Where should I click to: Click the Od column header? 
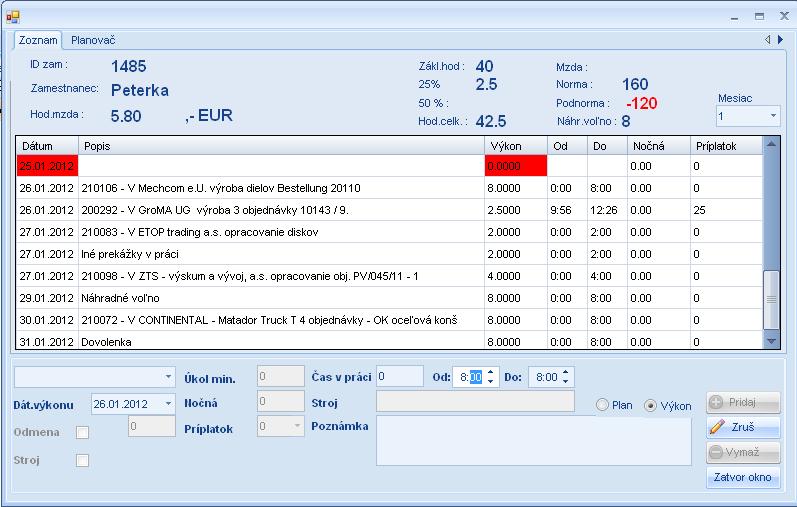point(567,146)
